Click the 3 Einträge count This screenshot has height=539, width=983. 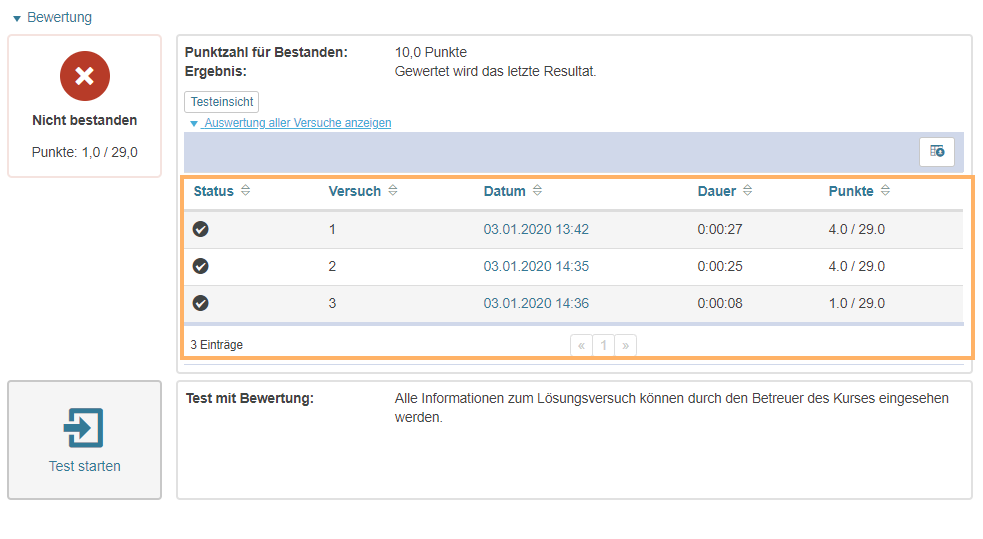pyautogui.click(x=216, y=345)
